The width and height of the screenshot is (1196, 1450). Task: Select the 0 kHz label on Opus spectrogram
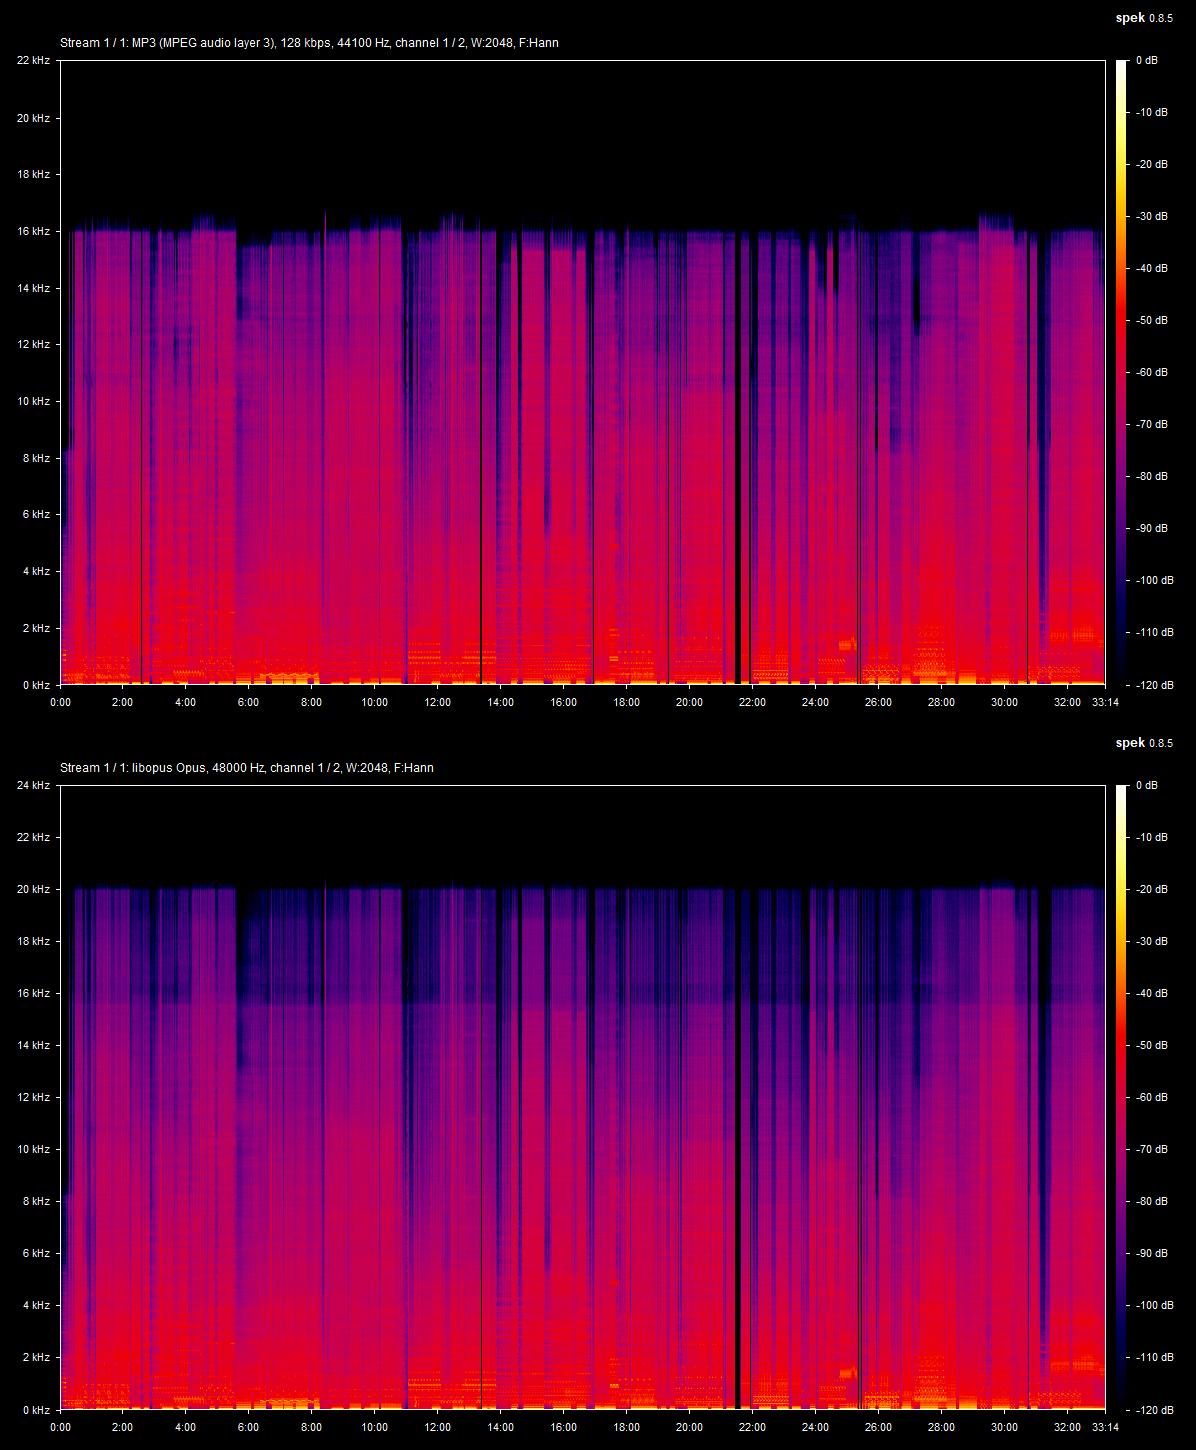37,1410
